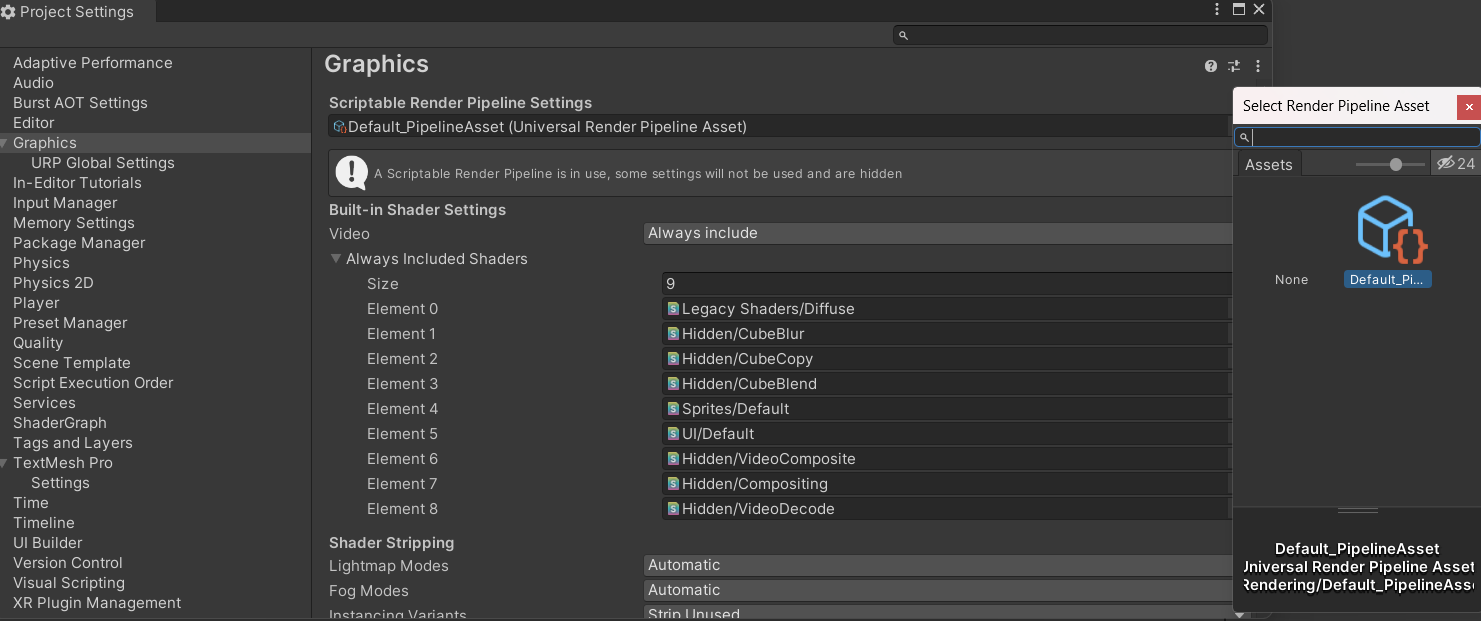Click the Legacy Shaders/Diffuse shader icon
Screen dimensions: 1481x621
tap(673, 308)
